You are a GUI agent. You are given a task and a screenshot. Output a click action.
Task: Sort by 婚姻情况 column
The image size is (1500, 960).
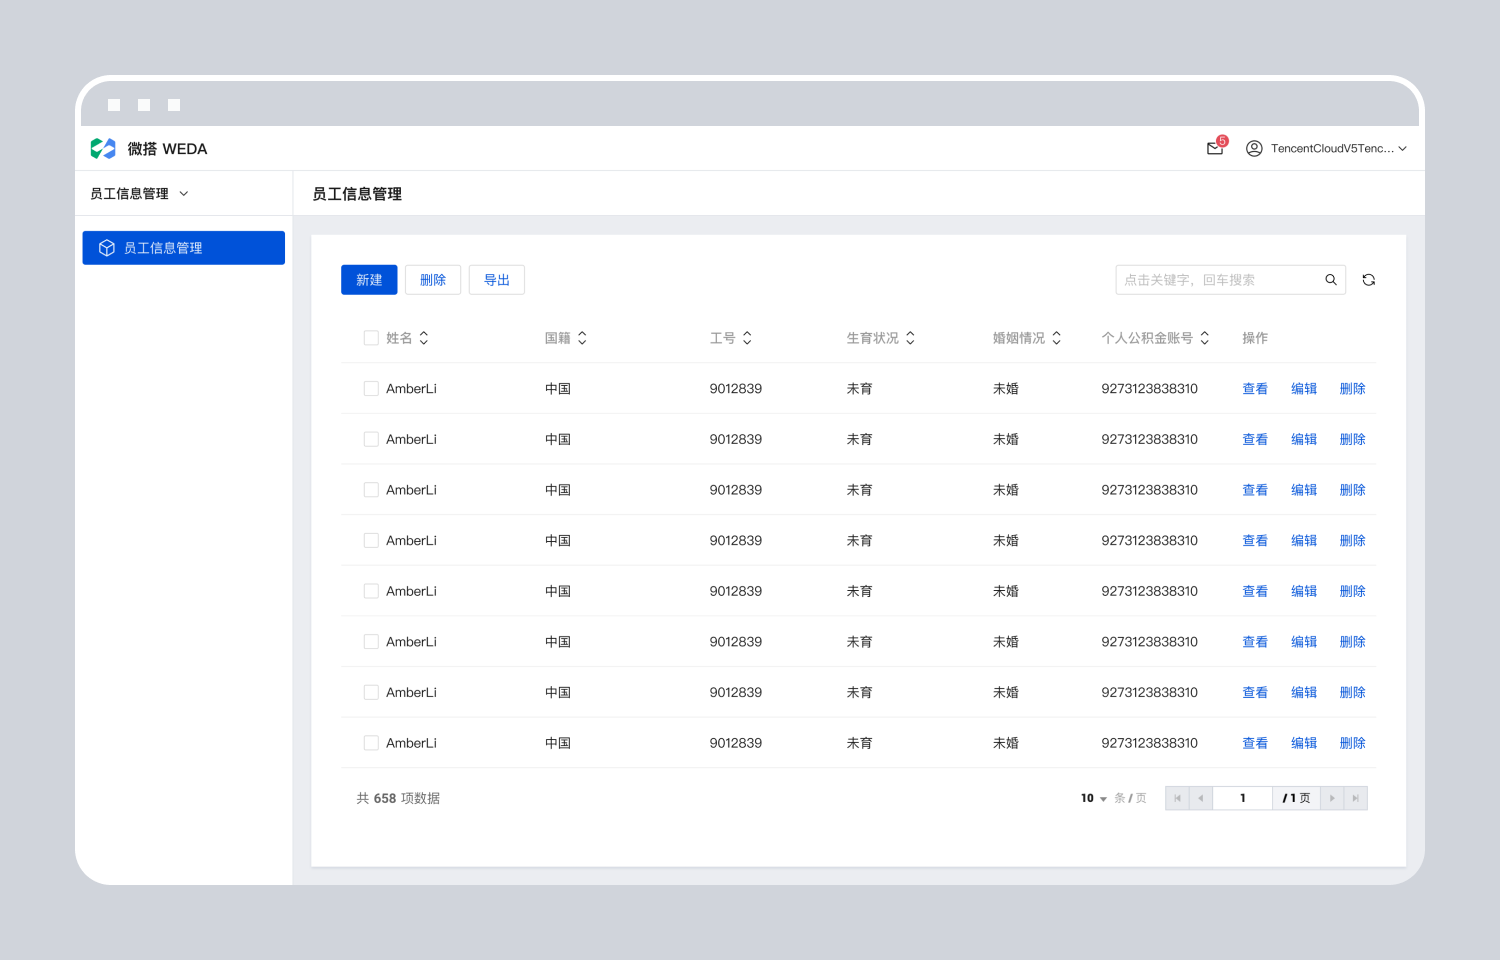click(1056, 338)
